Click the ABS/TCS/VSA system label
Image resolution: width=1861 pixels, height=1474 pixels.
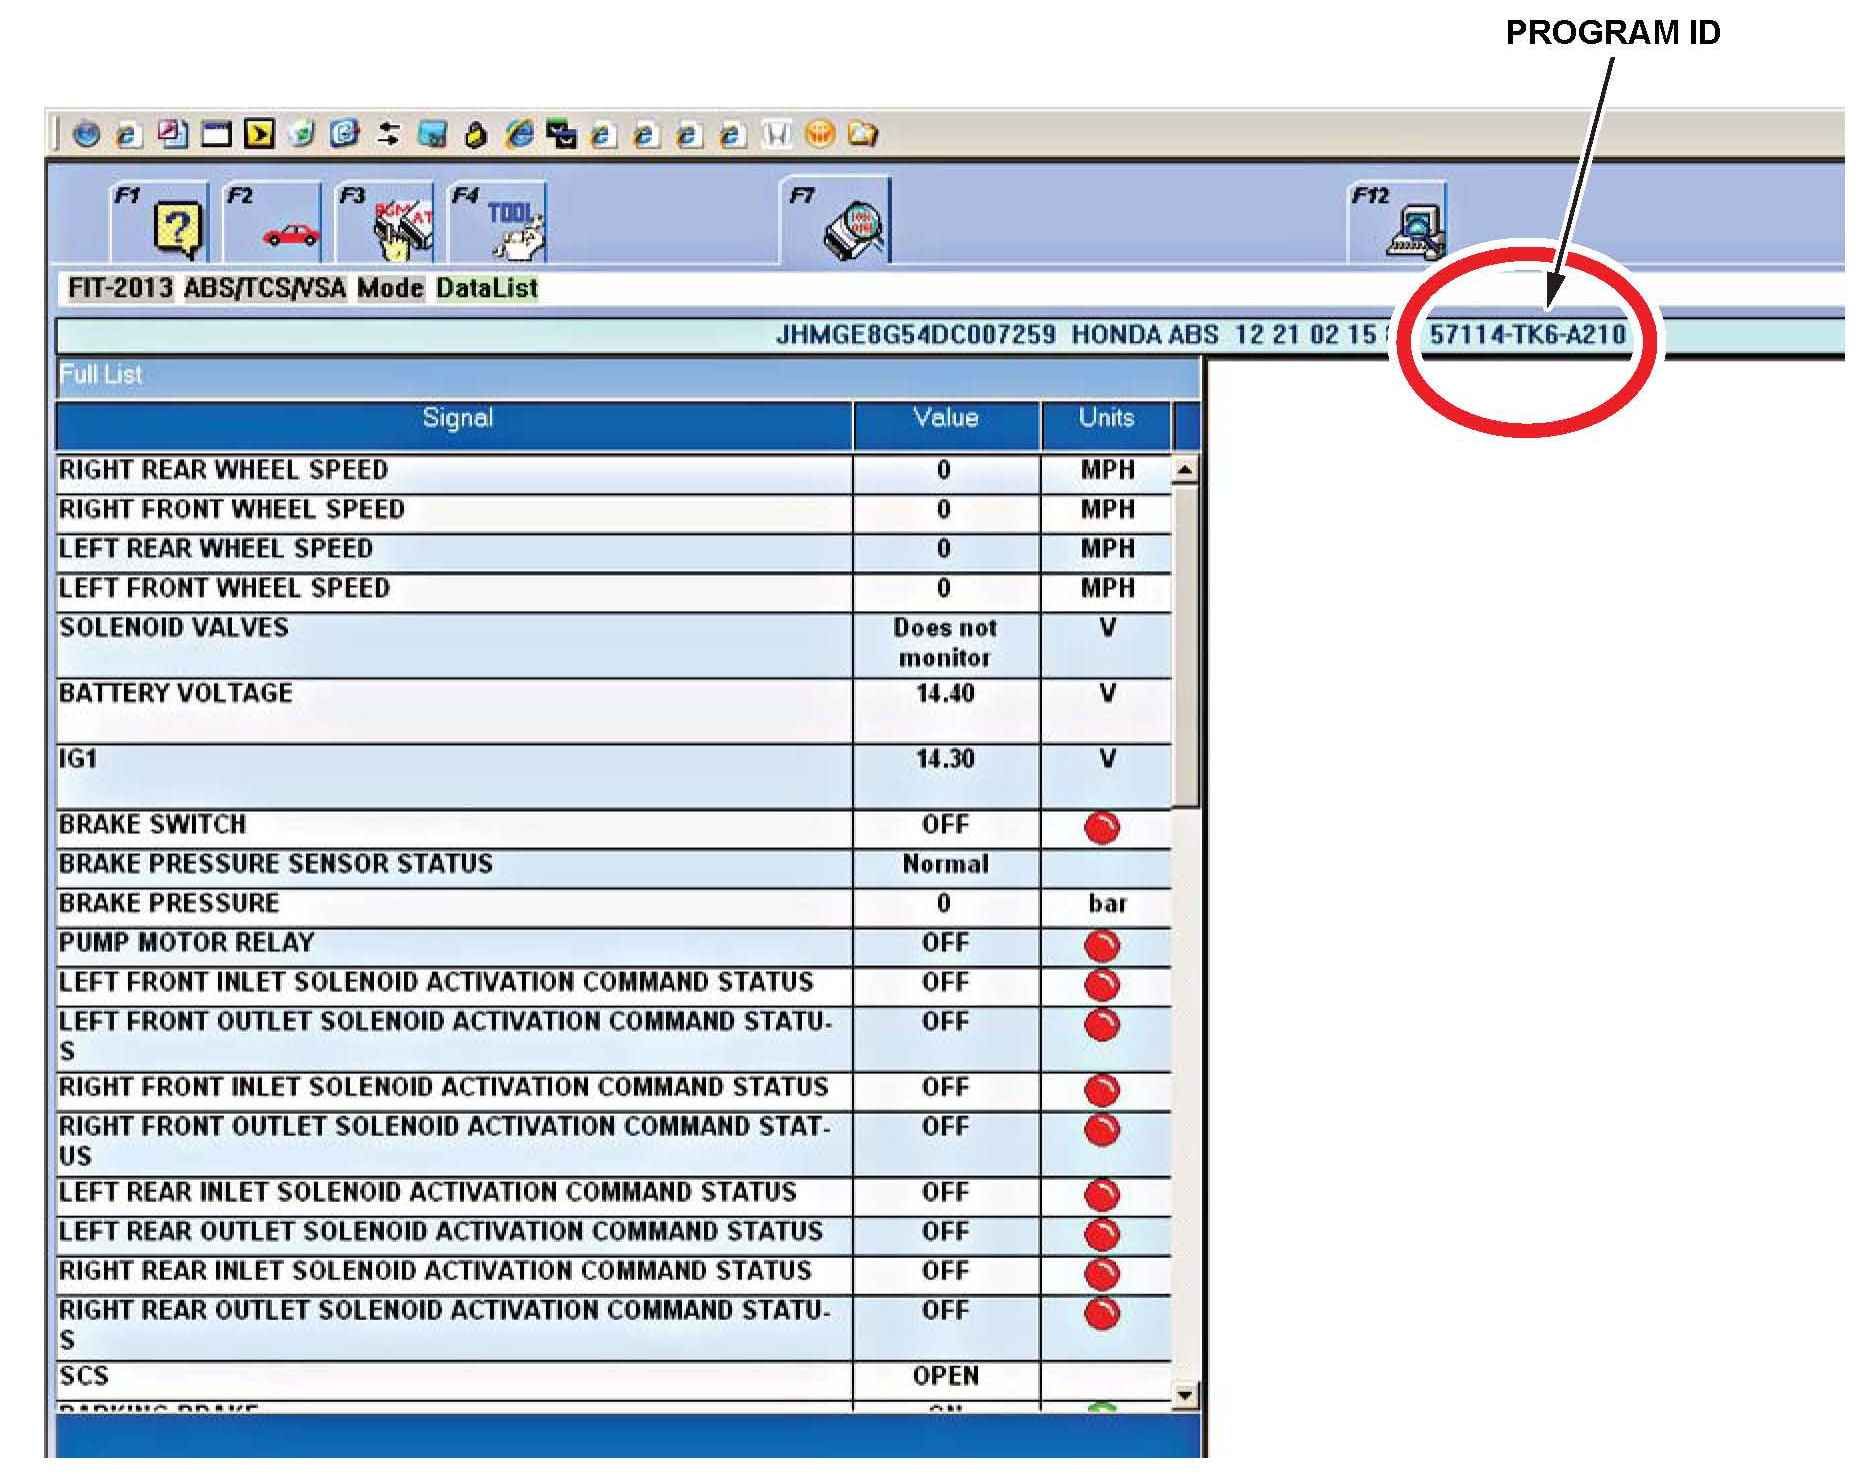[265, 289]
